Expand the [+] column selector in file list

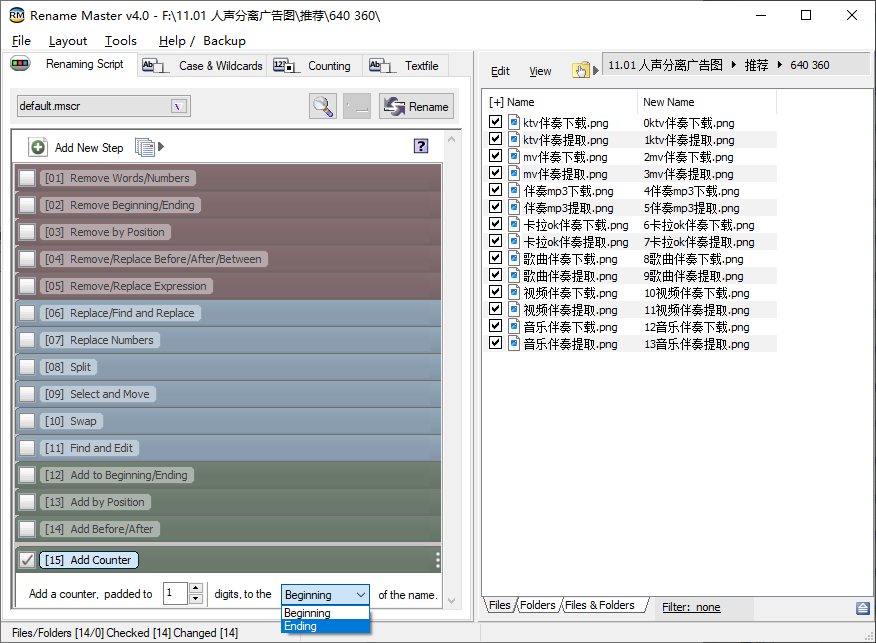pyautogui.click(x=496, y=102)
